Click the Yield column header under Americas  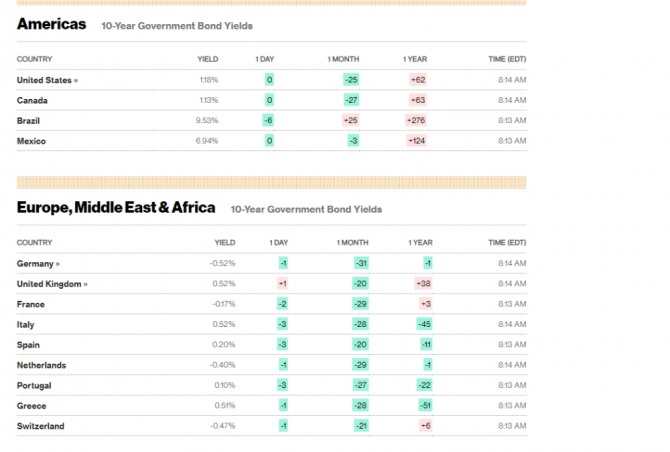click(x=208, y=59)
